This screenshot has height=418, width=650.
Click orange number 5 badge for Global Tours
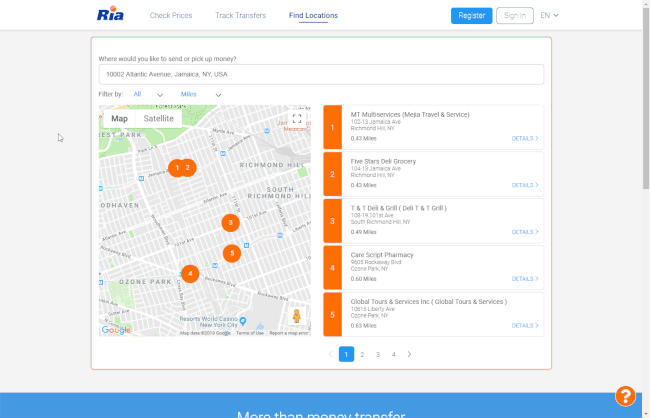332,315
